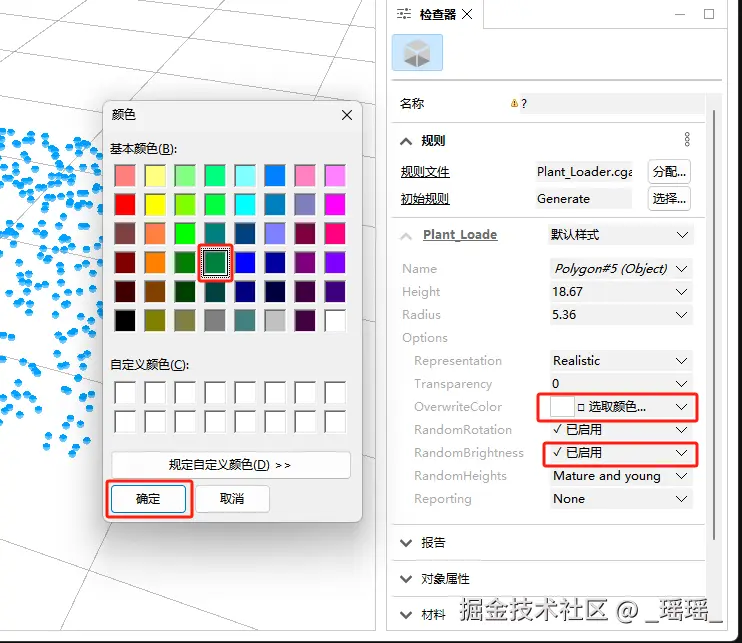Click the Inspector vertical scrollbar
This screenshot has width=742, height=643.
[714, 324]
